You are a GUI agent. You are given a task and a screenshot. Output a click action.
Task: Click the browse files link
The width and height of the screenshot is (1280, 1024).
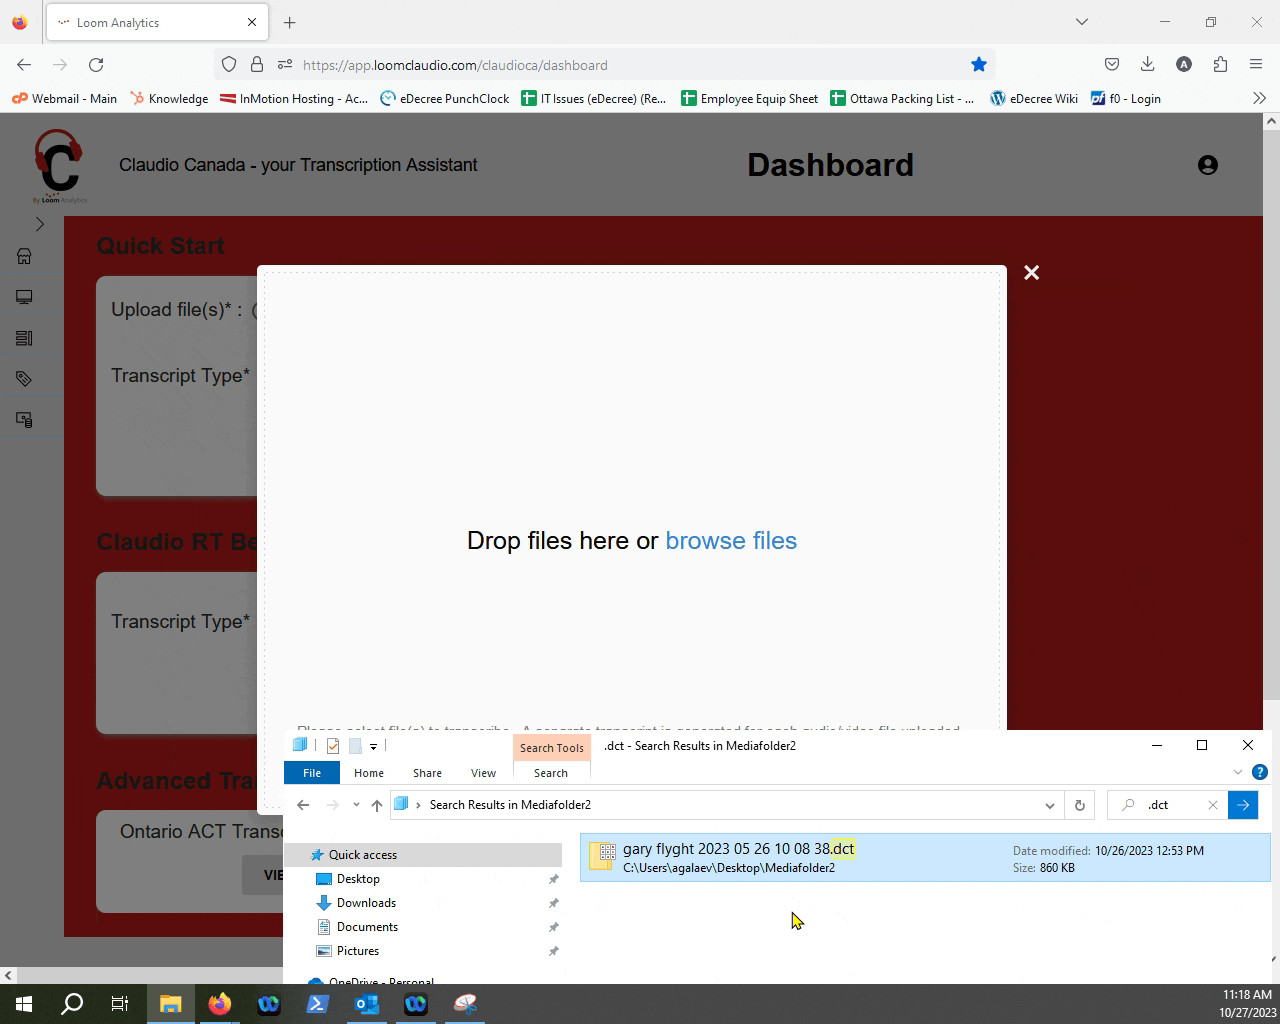[731, 541]
